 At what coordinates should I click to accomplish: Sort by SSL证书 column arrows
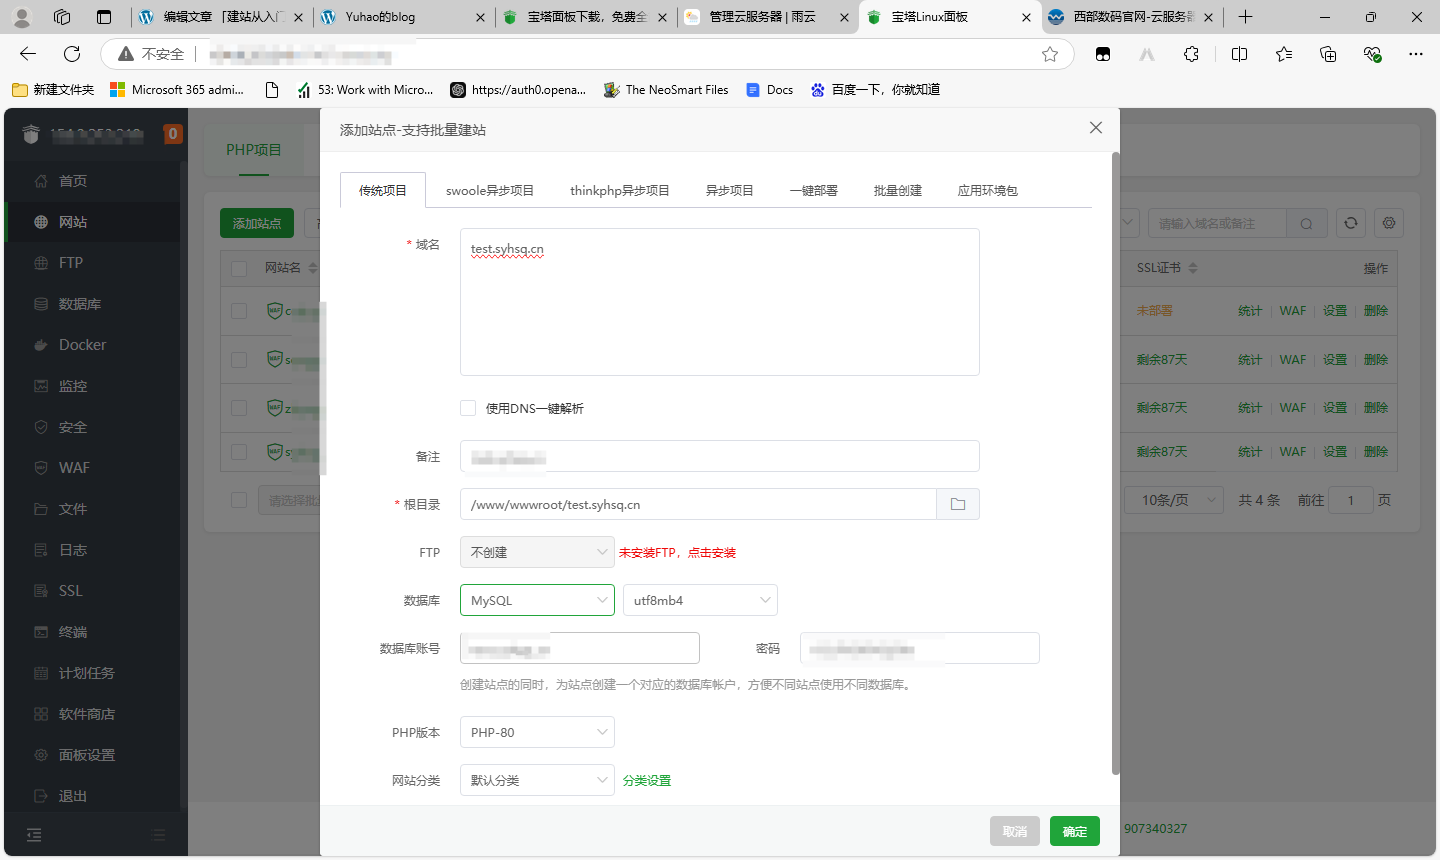1193,268
